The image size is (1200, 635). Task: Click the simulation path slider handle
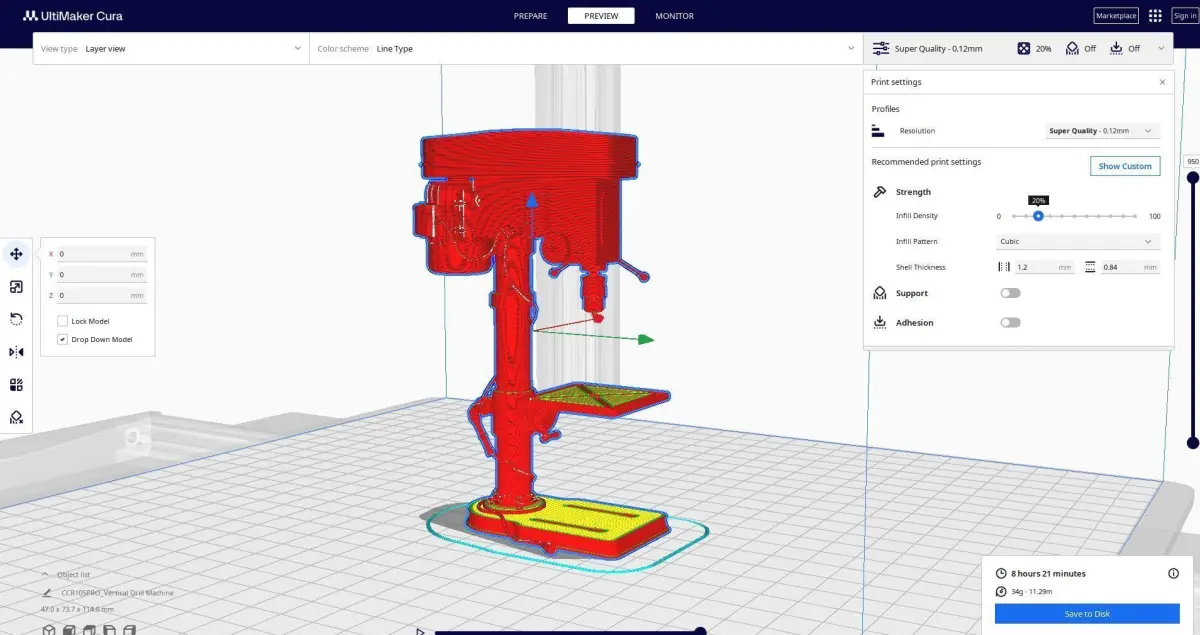click(700, 631)
